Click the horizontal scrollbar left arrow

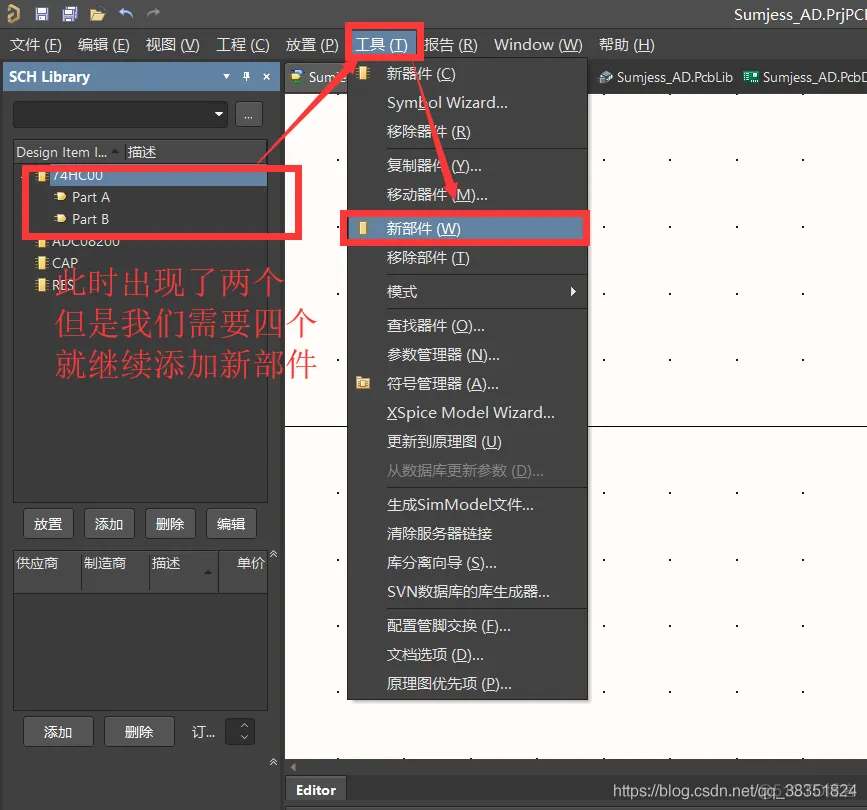pyautogui.click(x=293, y=767)
